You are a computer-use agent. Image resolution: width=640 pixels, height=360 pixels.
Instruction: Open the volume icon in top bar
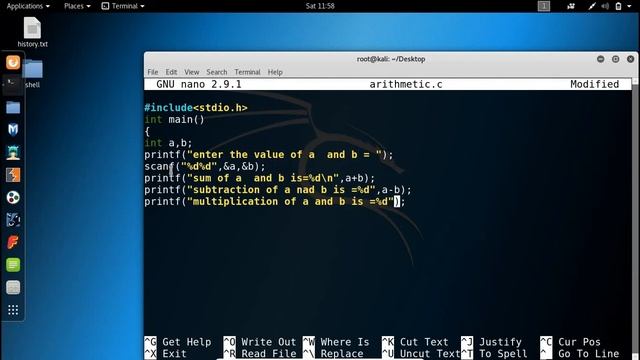click(605, 6)
